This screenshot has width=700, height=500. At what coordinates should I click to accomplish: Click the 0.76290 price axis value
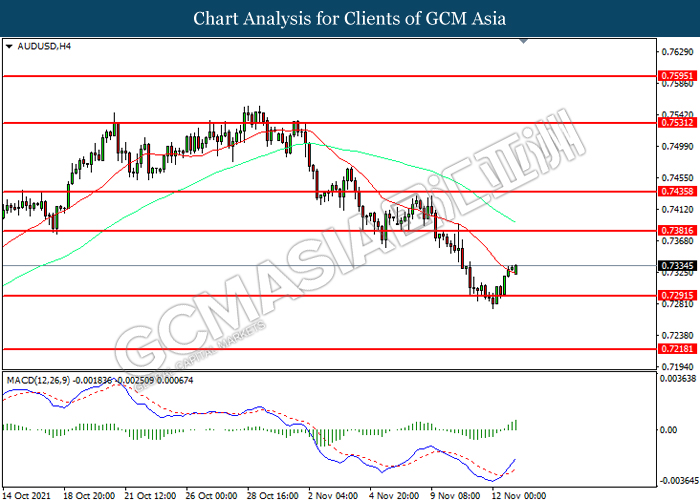[x=678, y=52]
